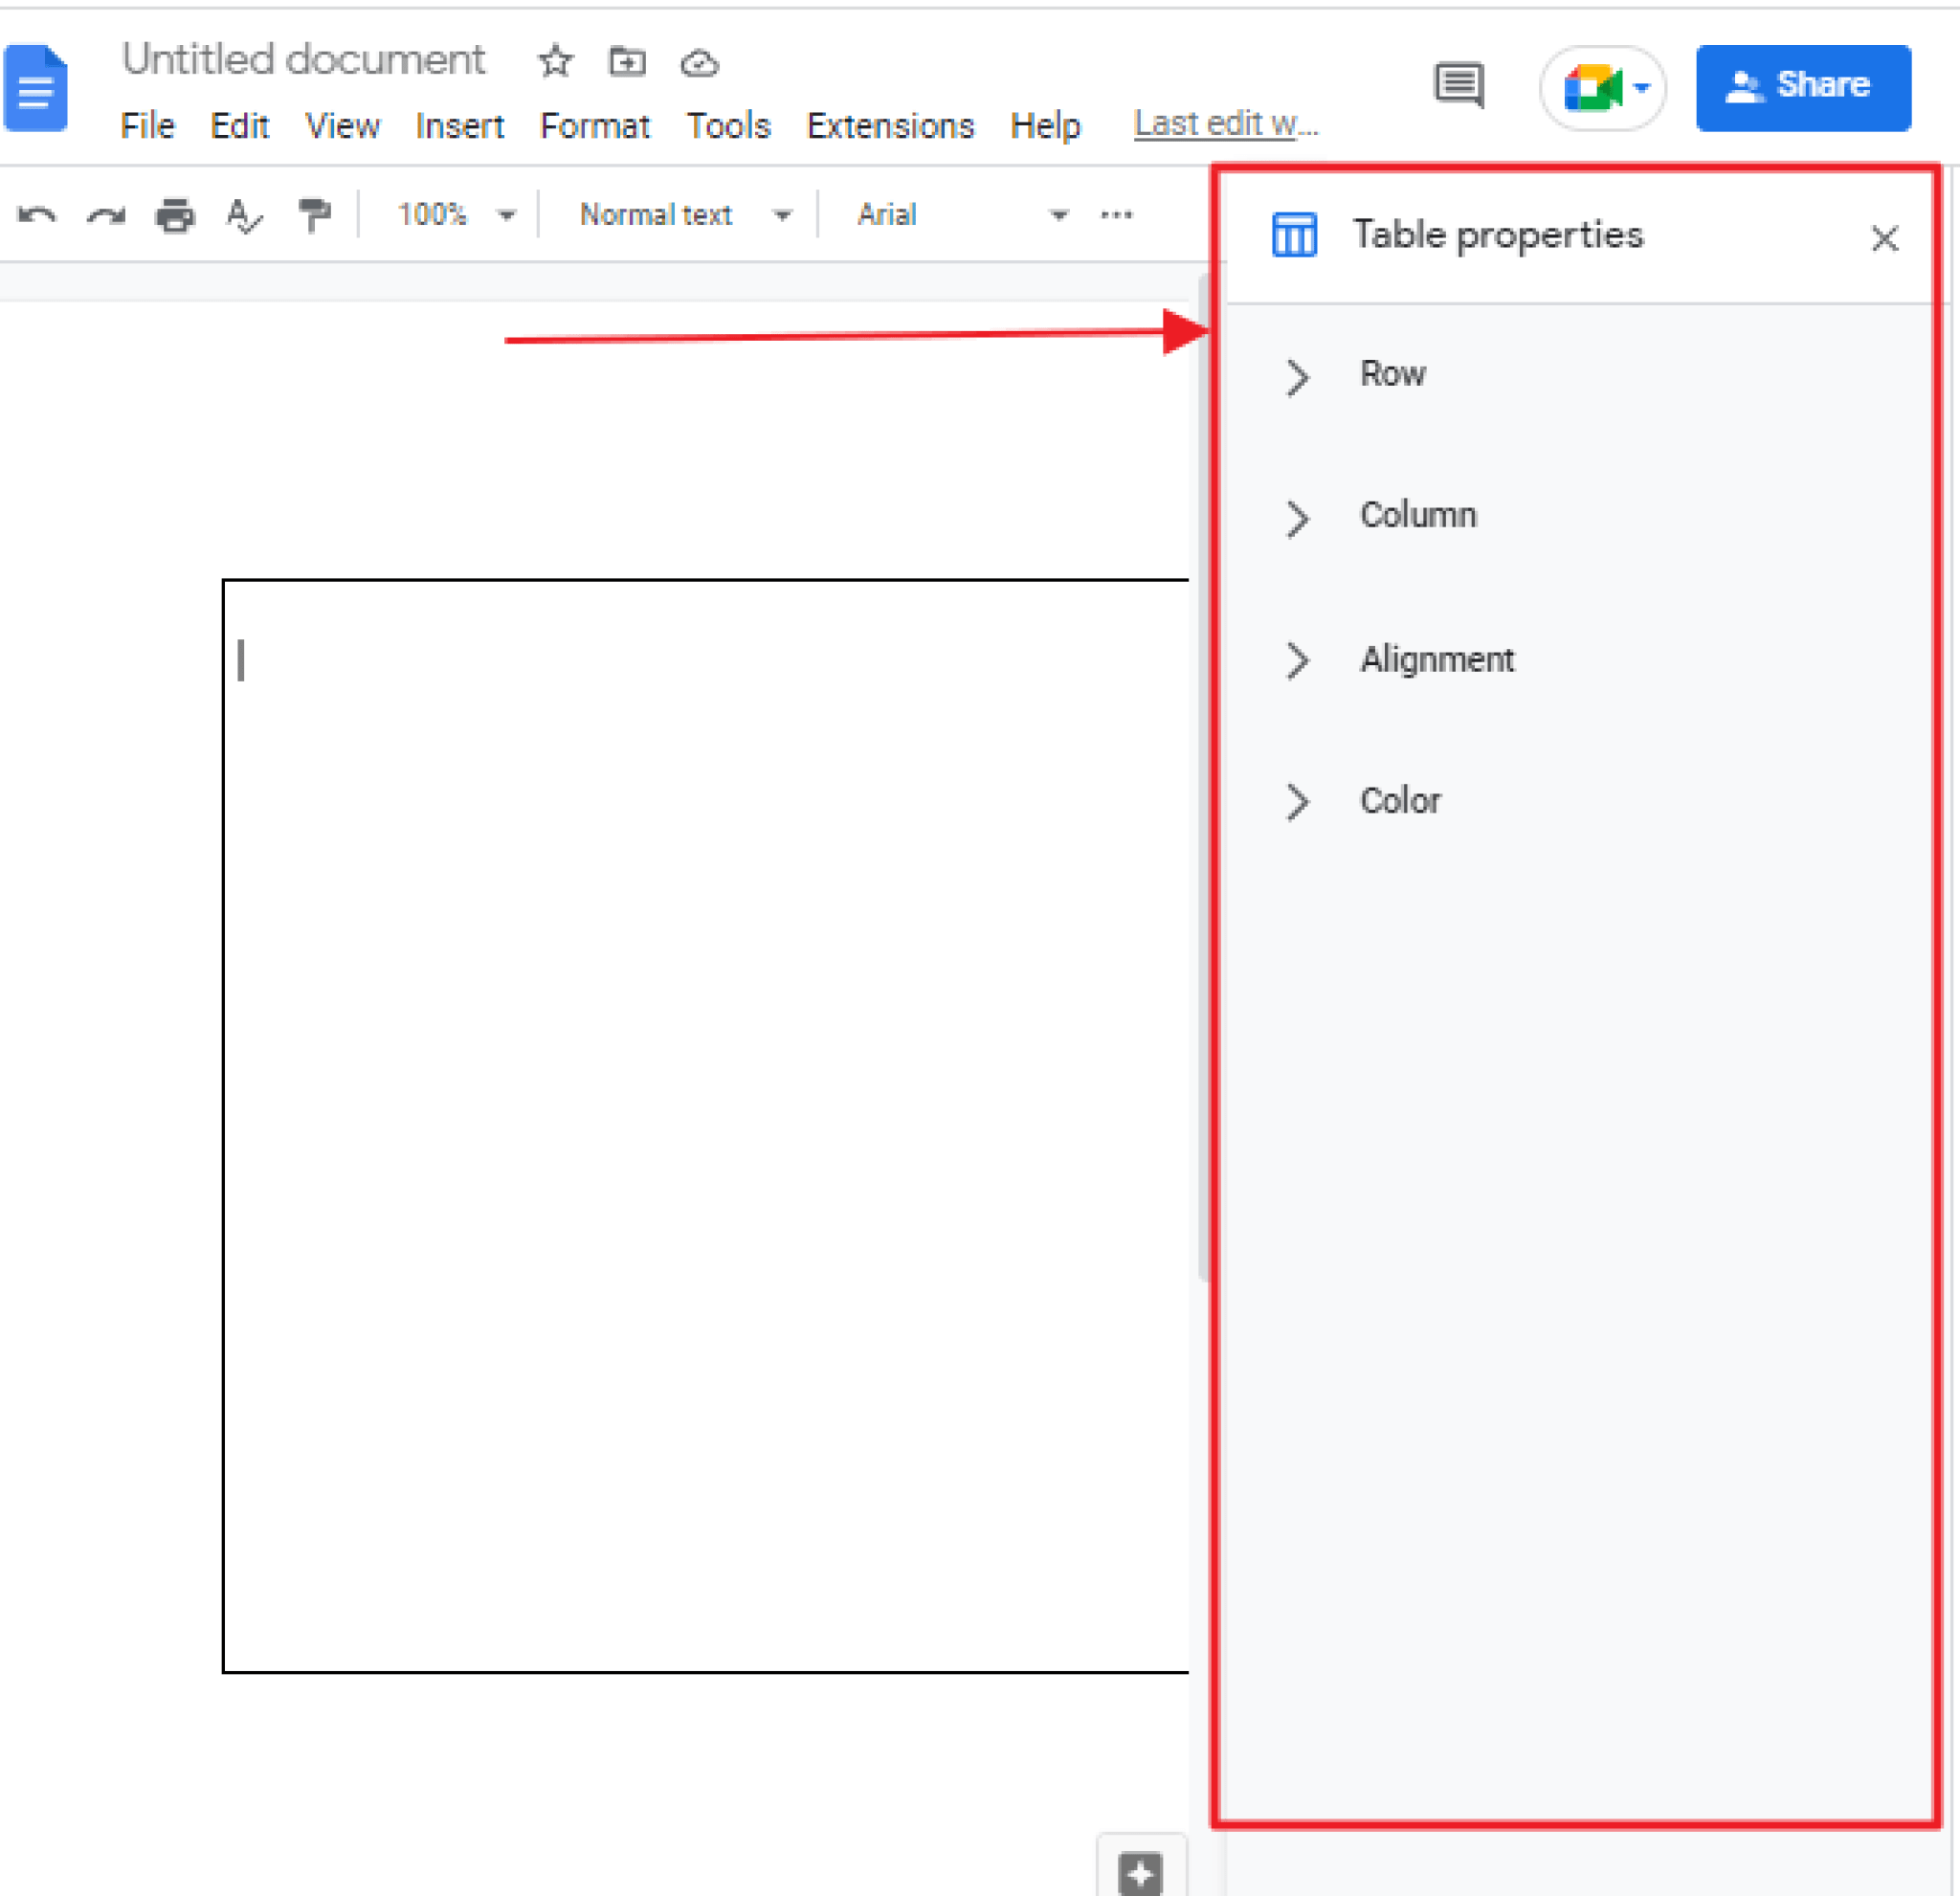Open the Print icon
This screenshot has height=1896, width=1960.
pyautogui.click(x=175, y=214)
